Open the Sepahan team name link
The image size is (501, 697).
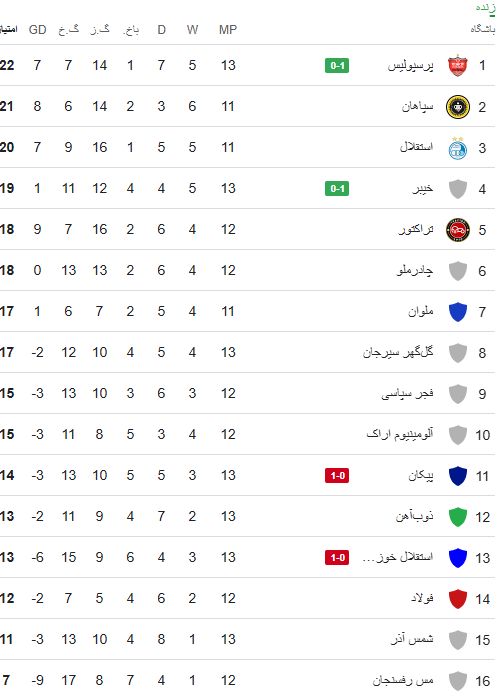click(417, 107)
